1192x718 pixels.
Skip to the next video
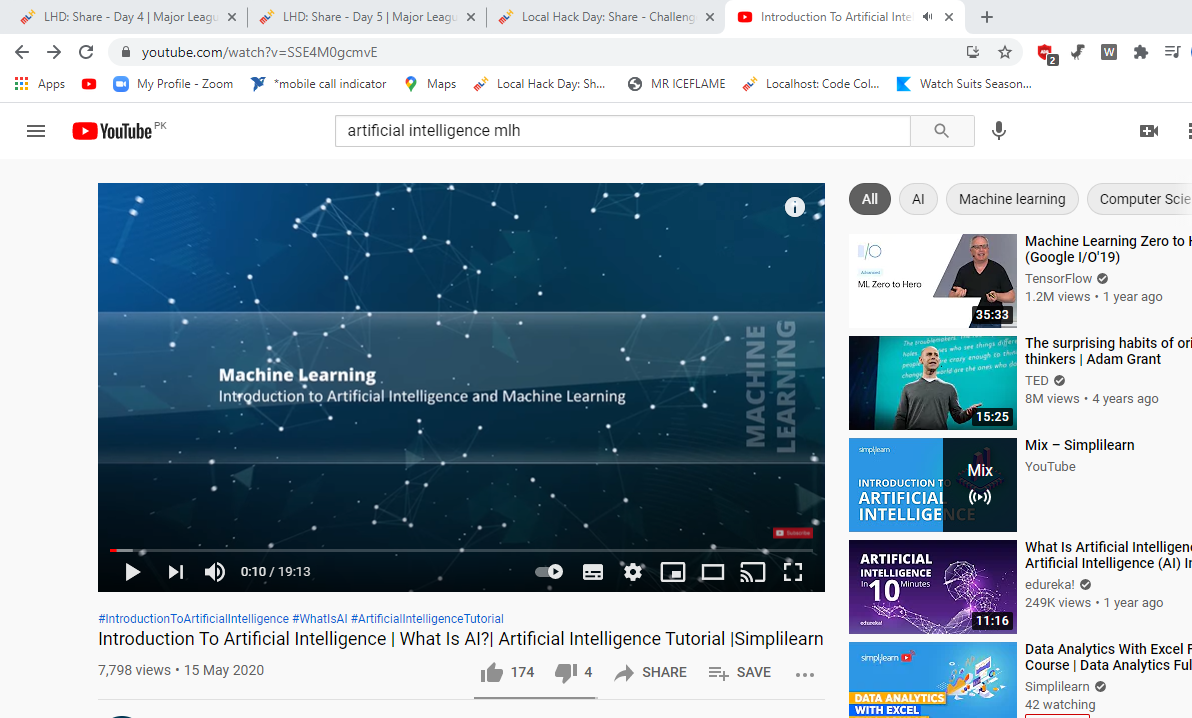(176, 572)
